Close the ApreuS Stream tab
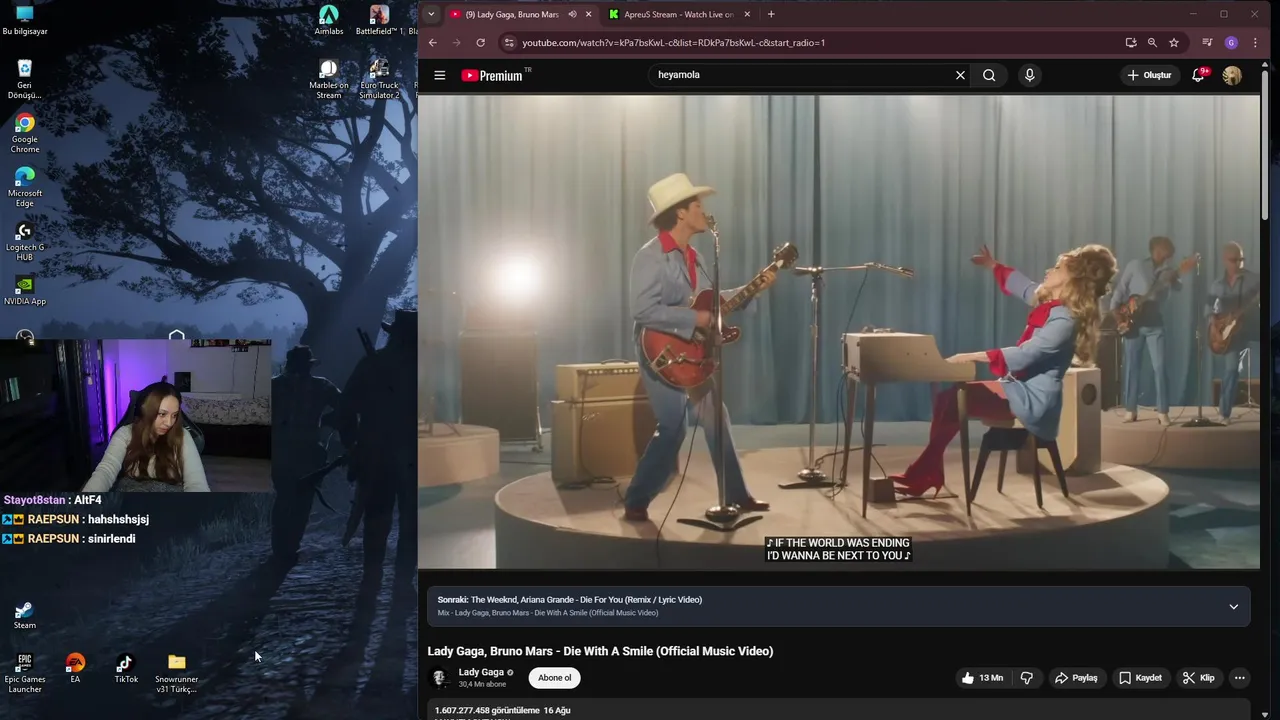Image resolution: width=1280 pixels, height=720 pixels. 747,14
